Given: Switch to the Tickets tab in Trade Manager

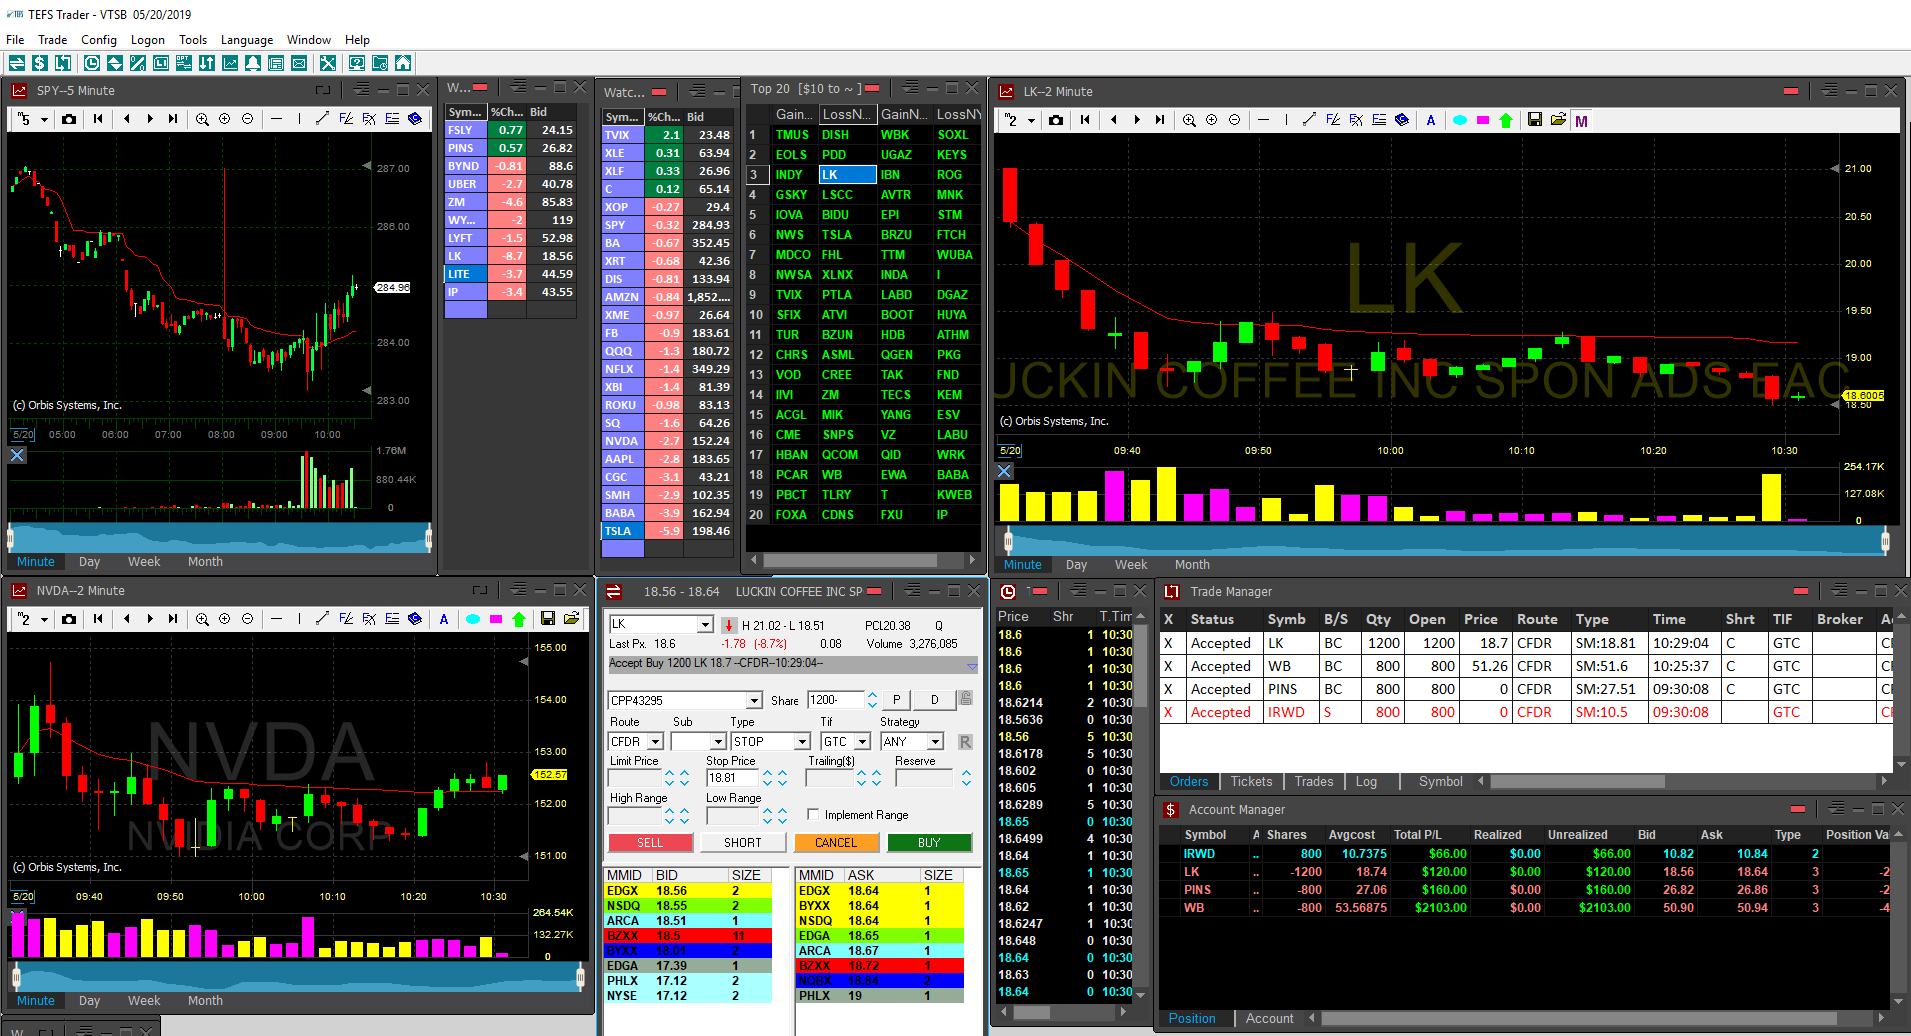Looking at the screenshot, I should point(1251,782).
